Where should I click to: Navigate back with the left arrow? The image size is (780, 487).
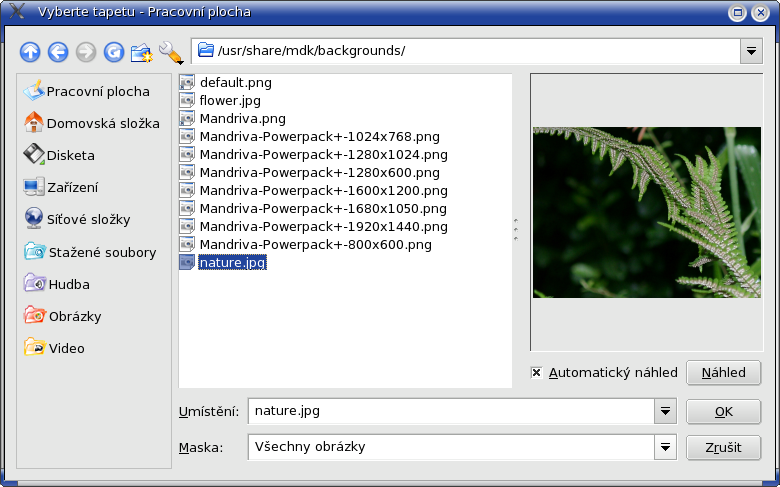(x=58, y=52)
